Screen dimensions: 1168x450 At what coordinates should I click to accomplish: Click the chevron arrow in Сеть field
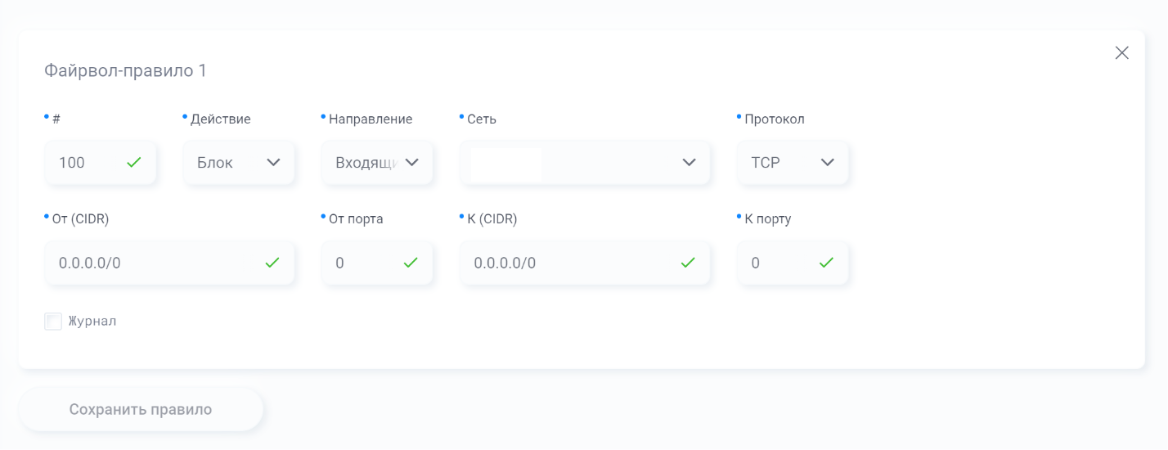689,162
